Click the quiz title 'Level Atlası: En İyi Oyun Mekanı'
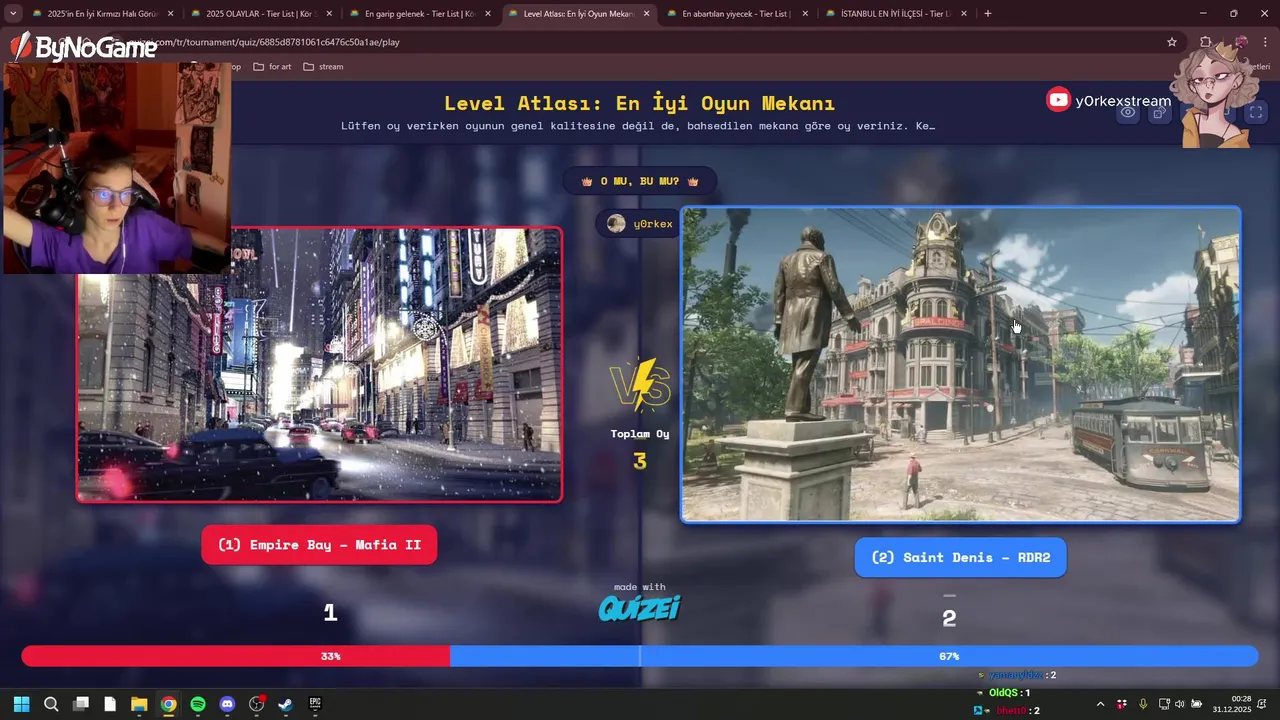This screenshot has width=1280, height=720. [x=640, y=103]
